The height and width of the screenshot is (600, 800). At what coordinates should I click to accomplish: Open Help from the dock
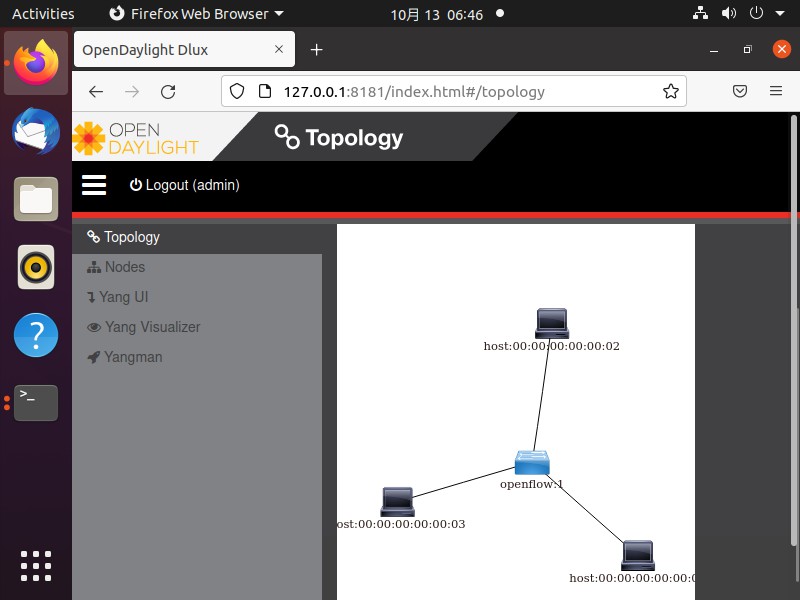[36, 335]
